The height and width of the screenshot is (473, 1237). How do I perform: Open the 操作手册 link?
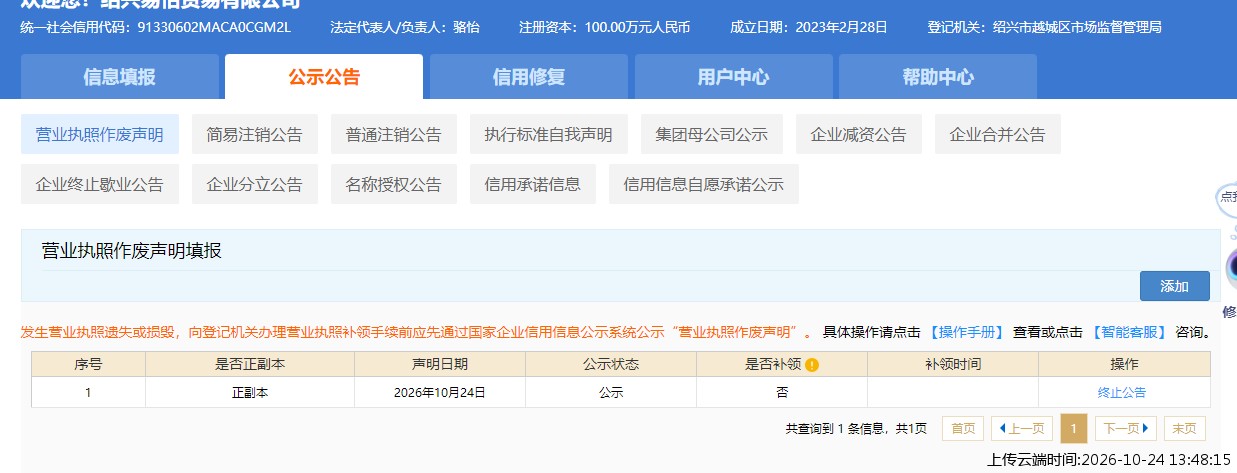(x=968, y=332)
